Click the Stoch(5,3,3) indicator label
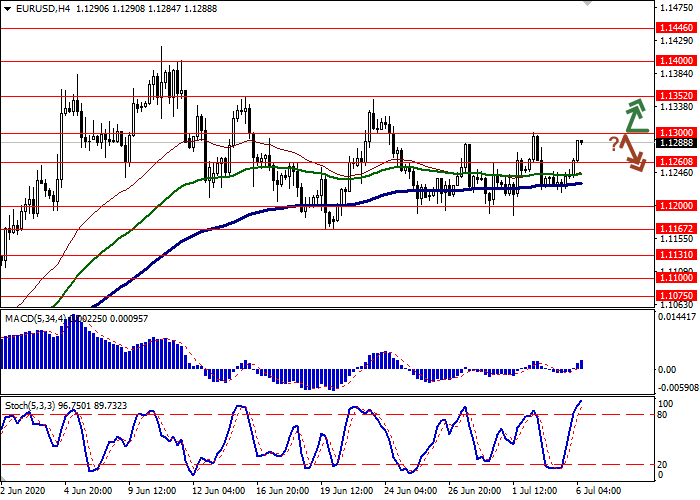 pyautogui.click(x=30, y=404)
